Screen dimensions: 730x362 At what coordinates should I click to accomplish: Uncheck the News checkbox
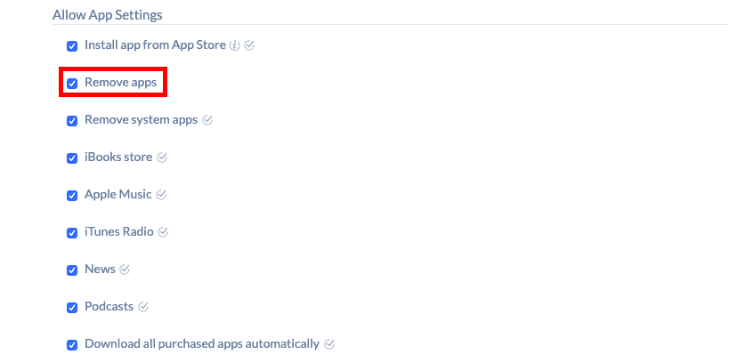tap(72, 270)
